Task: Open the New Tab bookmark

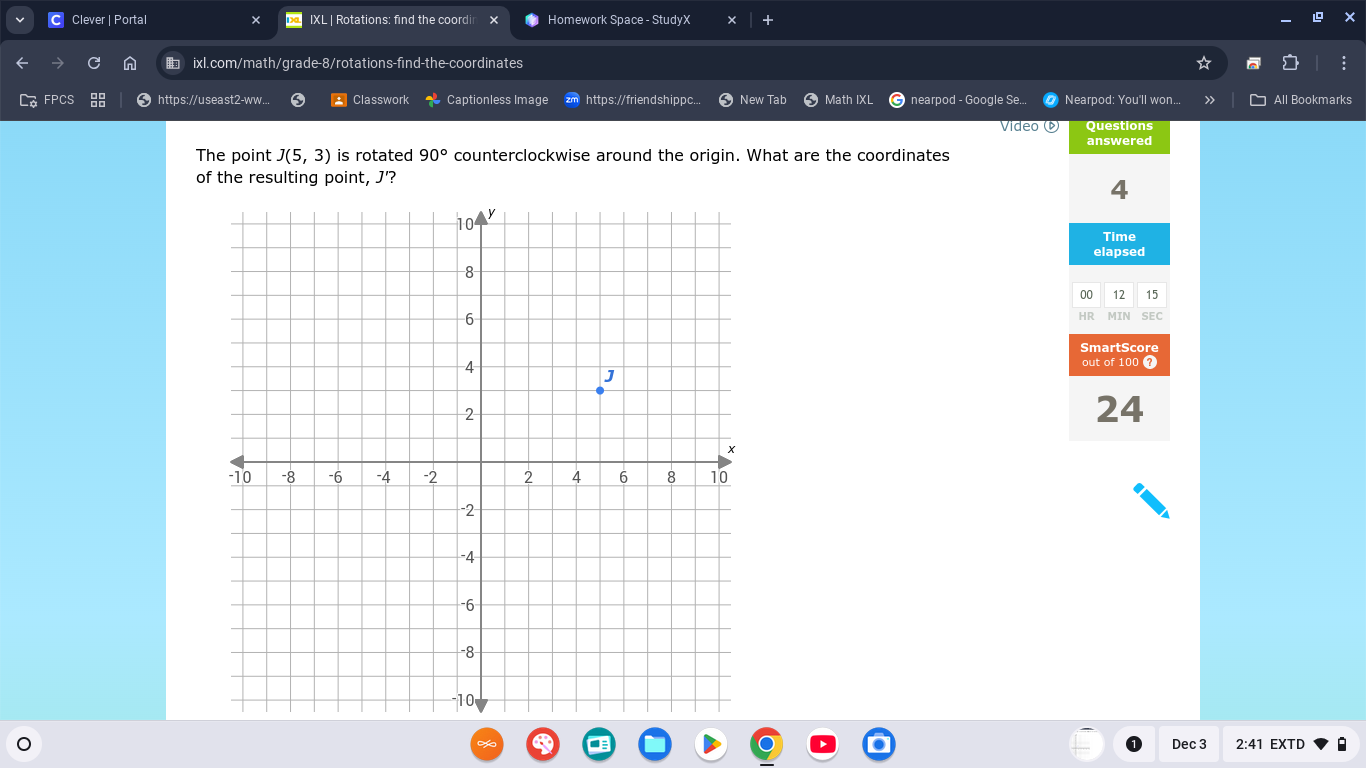Action: click(x=753, y=100)
